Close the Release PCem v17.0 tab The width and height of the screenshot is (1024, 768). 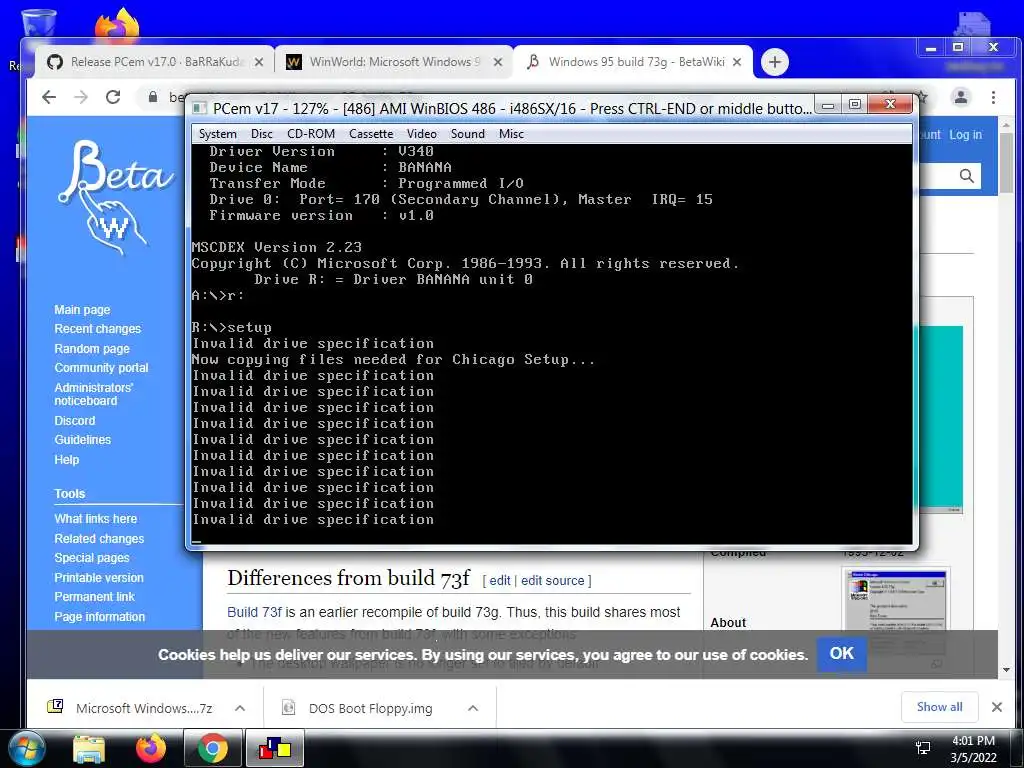point(259,62)
